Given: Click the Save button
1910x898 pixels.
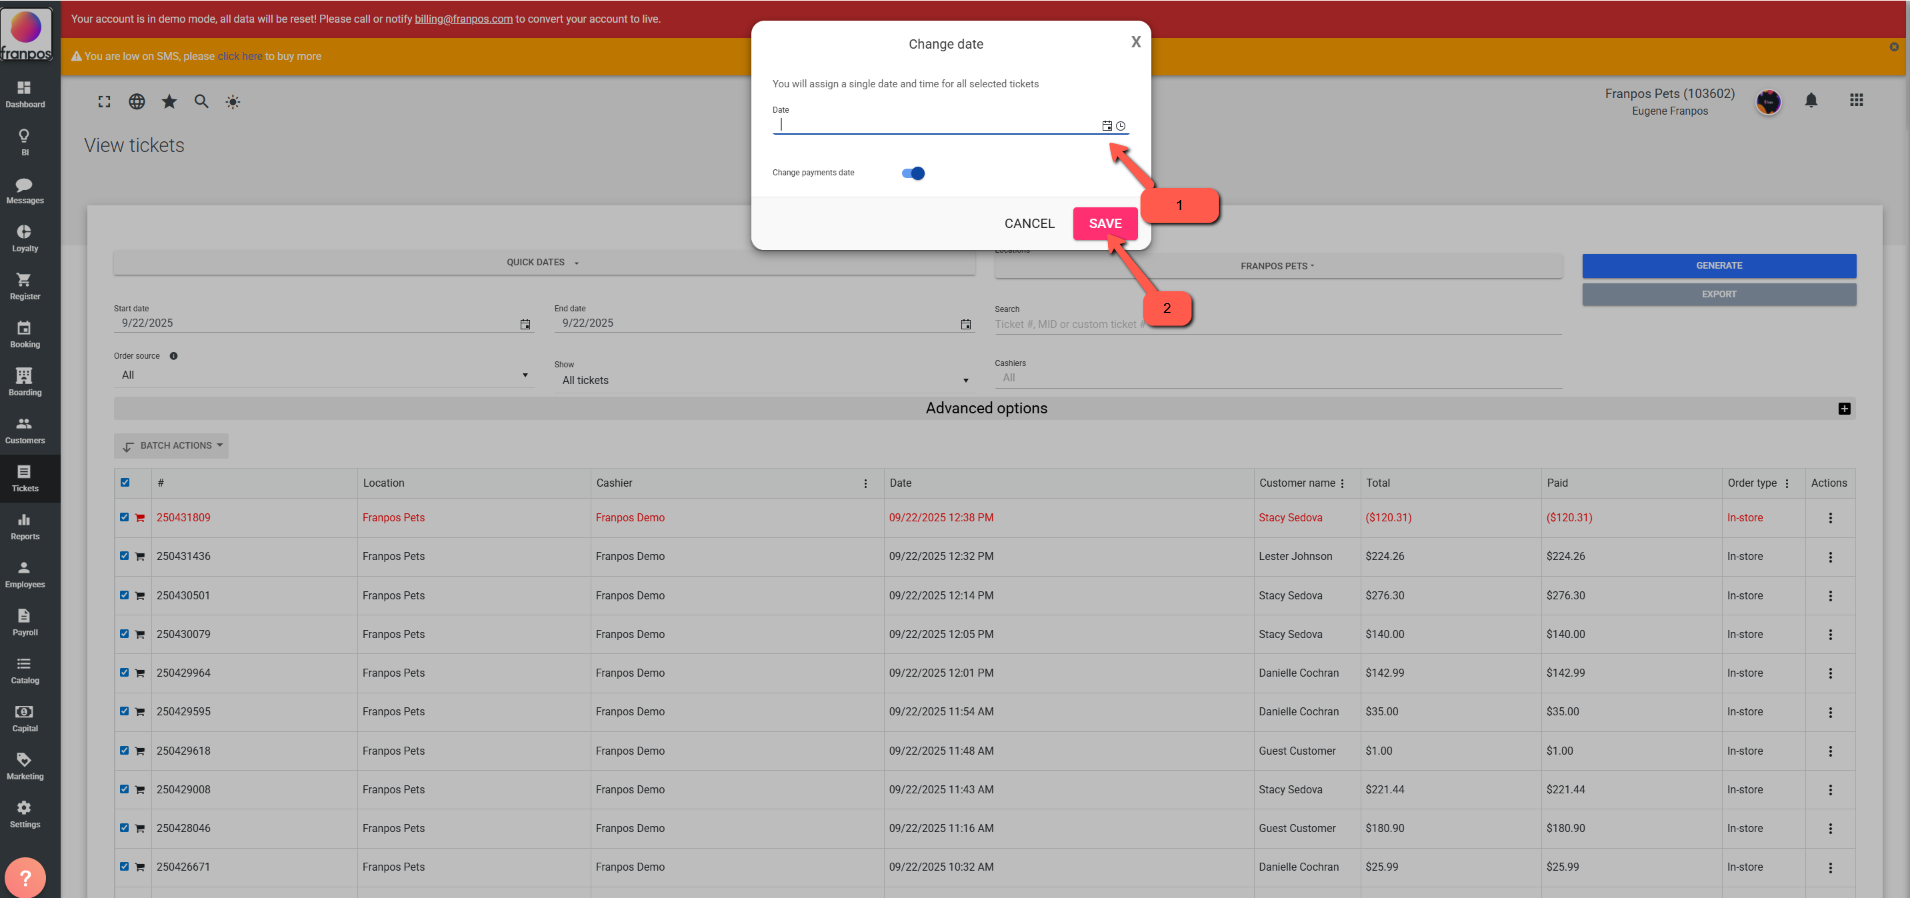Looking at the screenshot, I should click(x=1104, y=223).
